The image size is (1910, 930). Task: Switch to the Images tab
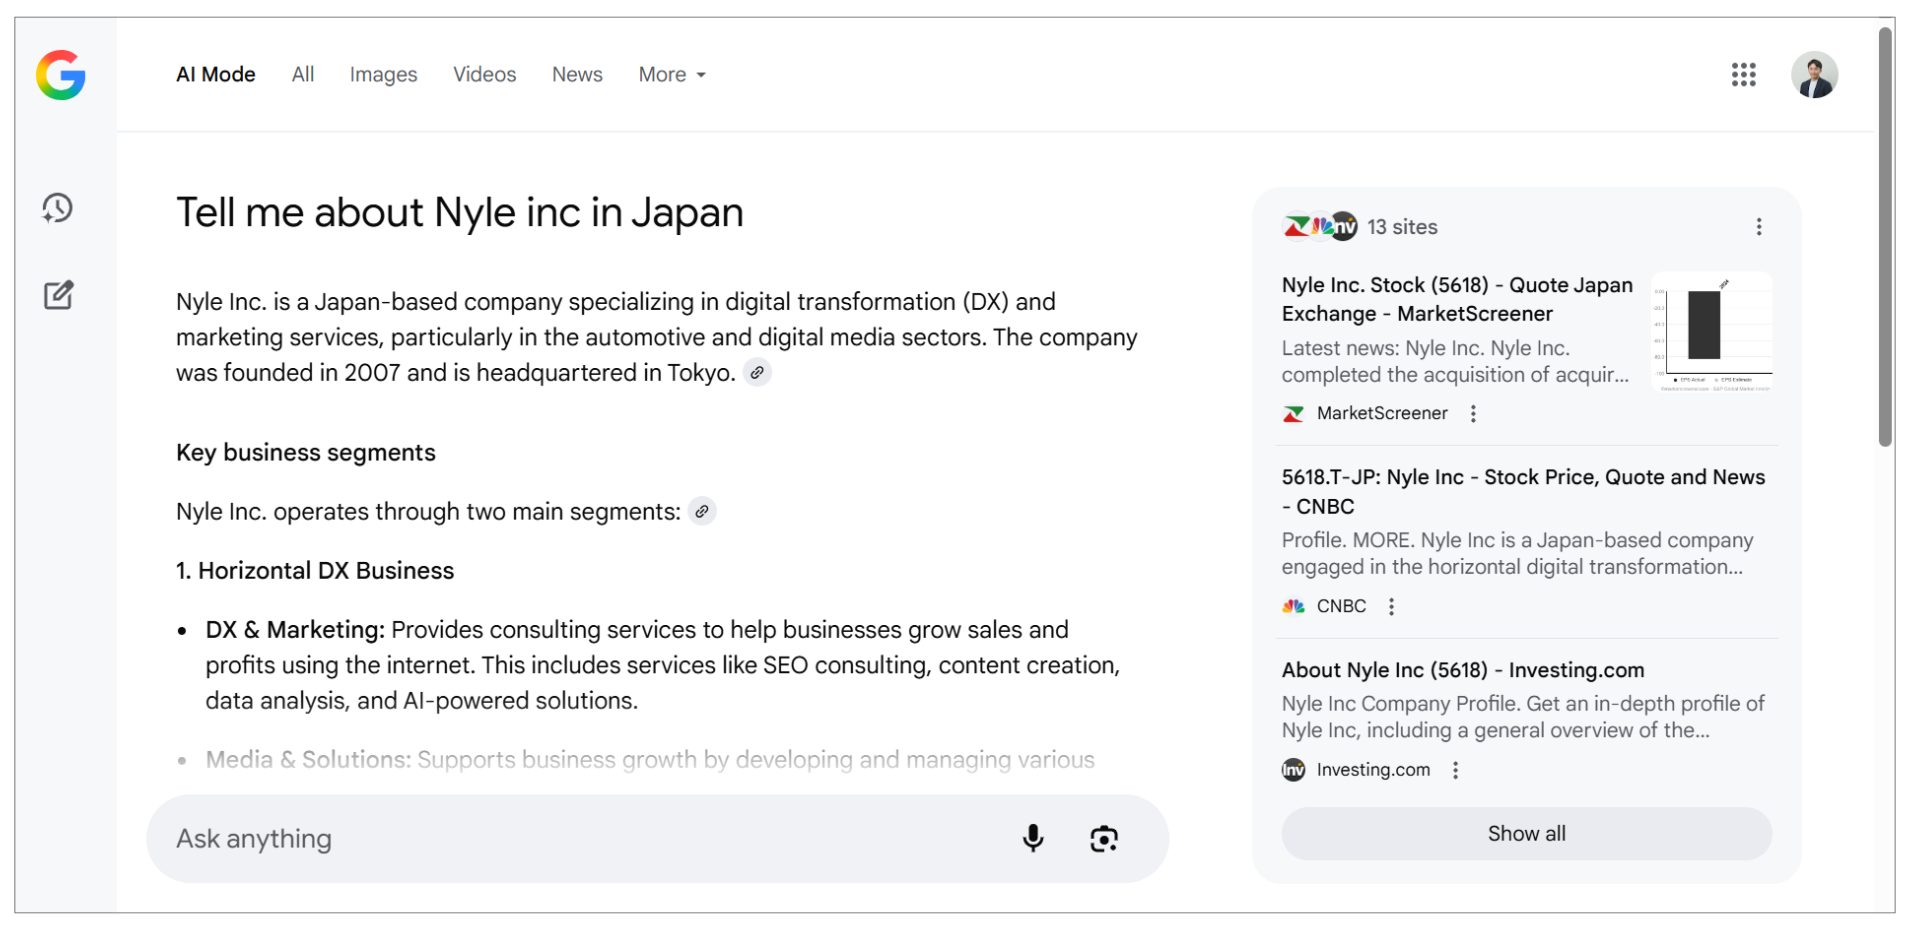click(383, 75)
